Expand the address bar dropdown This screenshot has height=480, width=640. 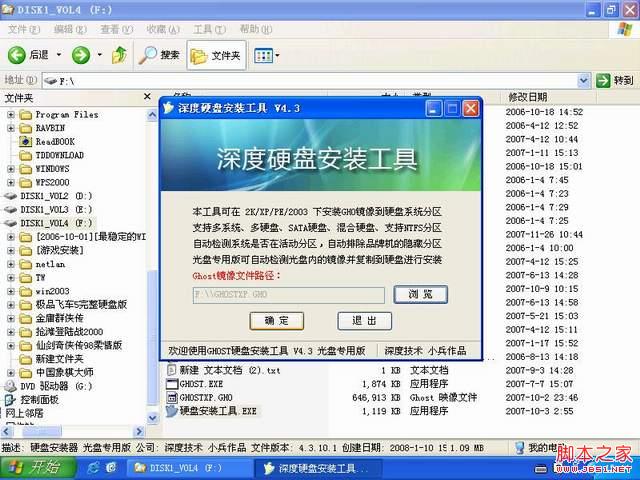coord(584,81)
